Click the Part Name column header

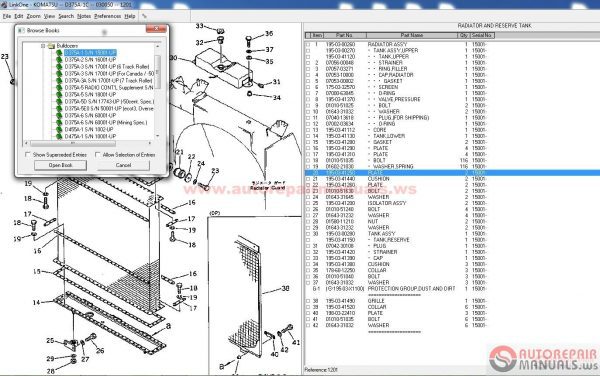412,35
